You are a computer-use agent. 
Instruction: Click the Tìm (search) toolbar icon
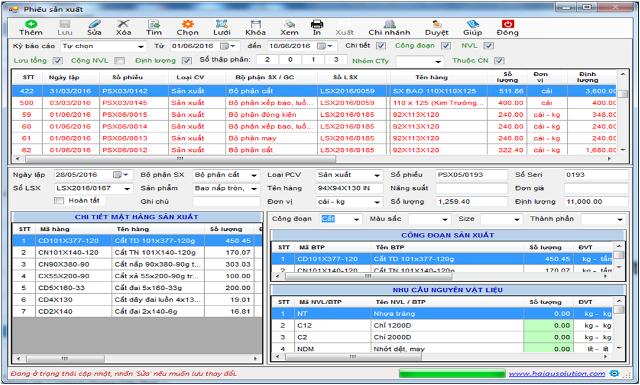click(x=154, y=24)
